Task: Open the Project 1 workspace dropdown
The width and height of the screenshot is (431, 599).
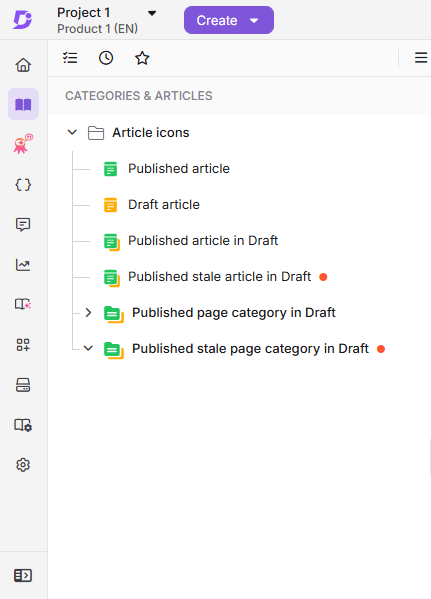Action: coord(107,20)
